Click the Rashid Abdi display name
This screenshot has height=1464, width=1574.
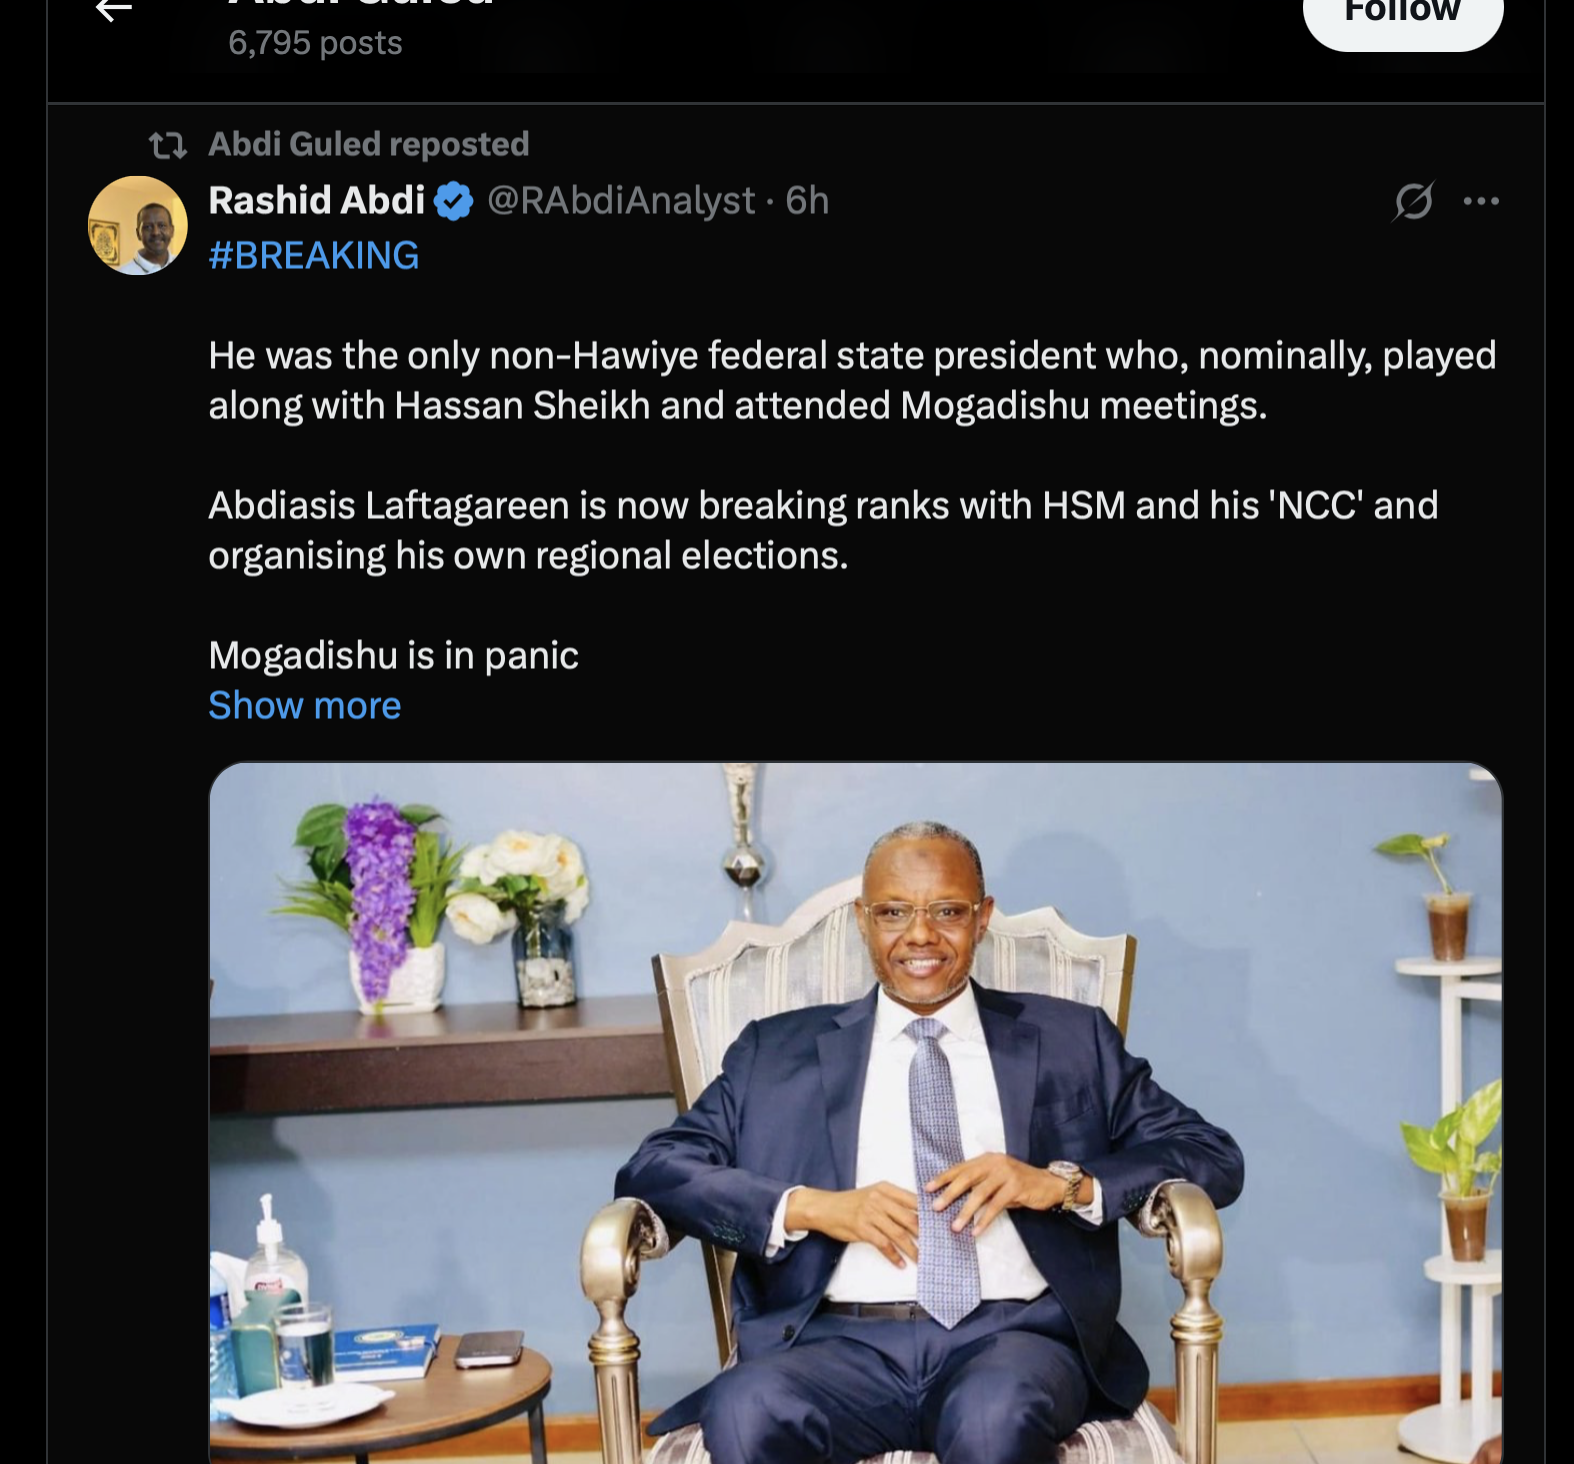317,201
